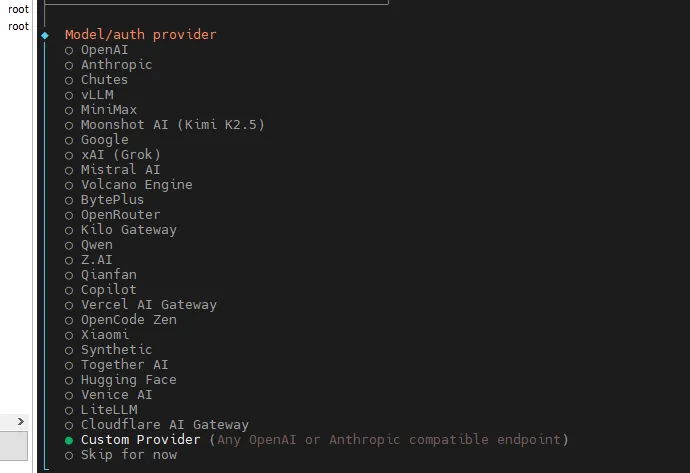Click the blue diamond prompt marker
The height and width of the screenshot is (473, 690).
click(x=45, y=35)
